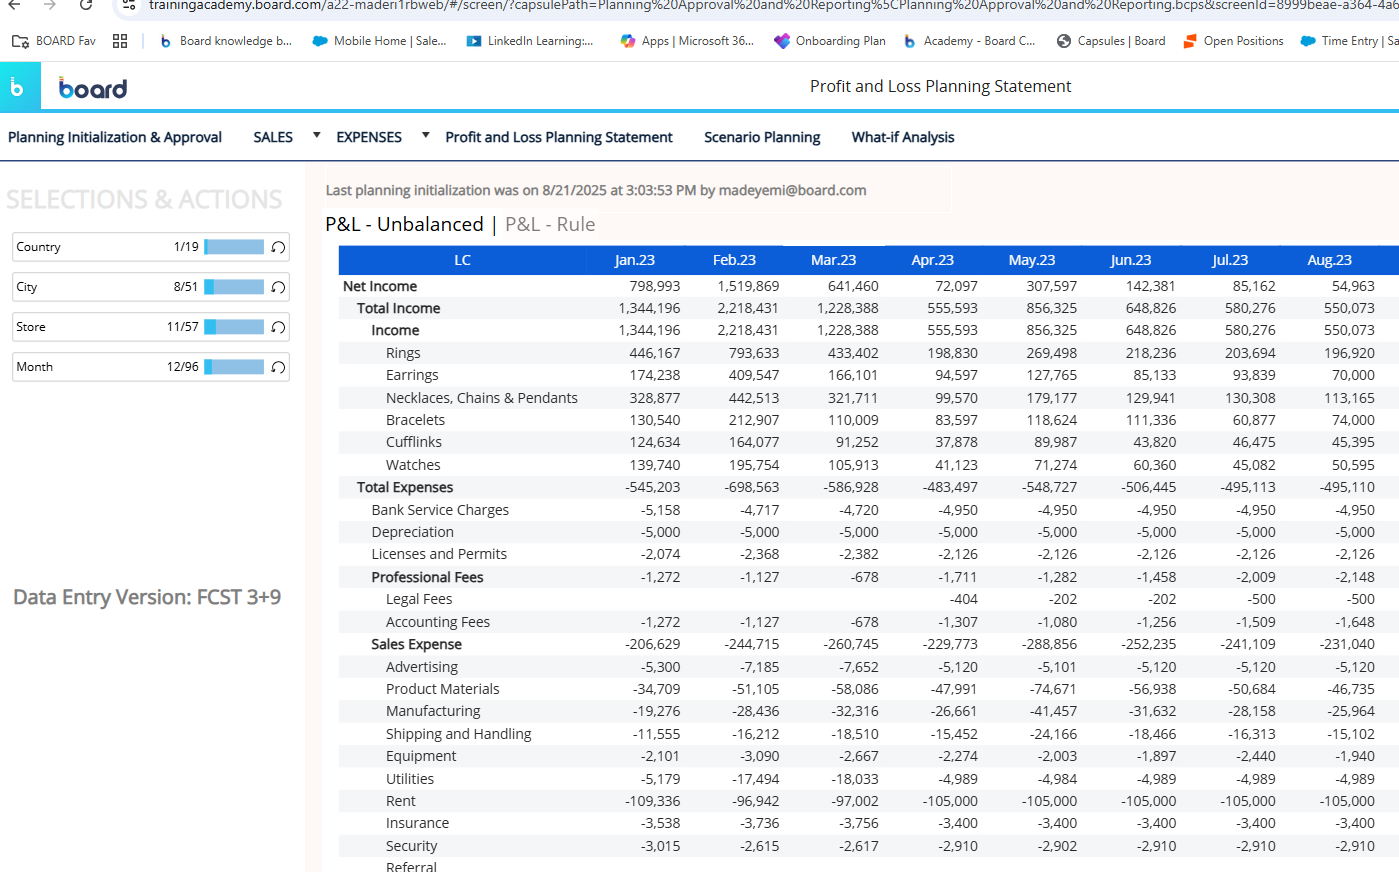Switch to the P&L - Rule view
Image resolution: width=1399 pixels, height=872 pixels.
point(550,224)
